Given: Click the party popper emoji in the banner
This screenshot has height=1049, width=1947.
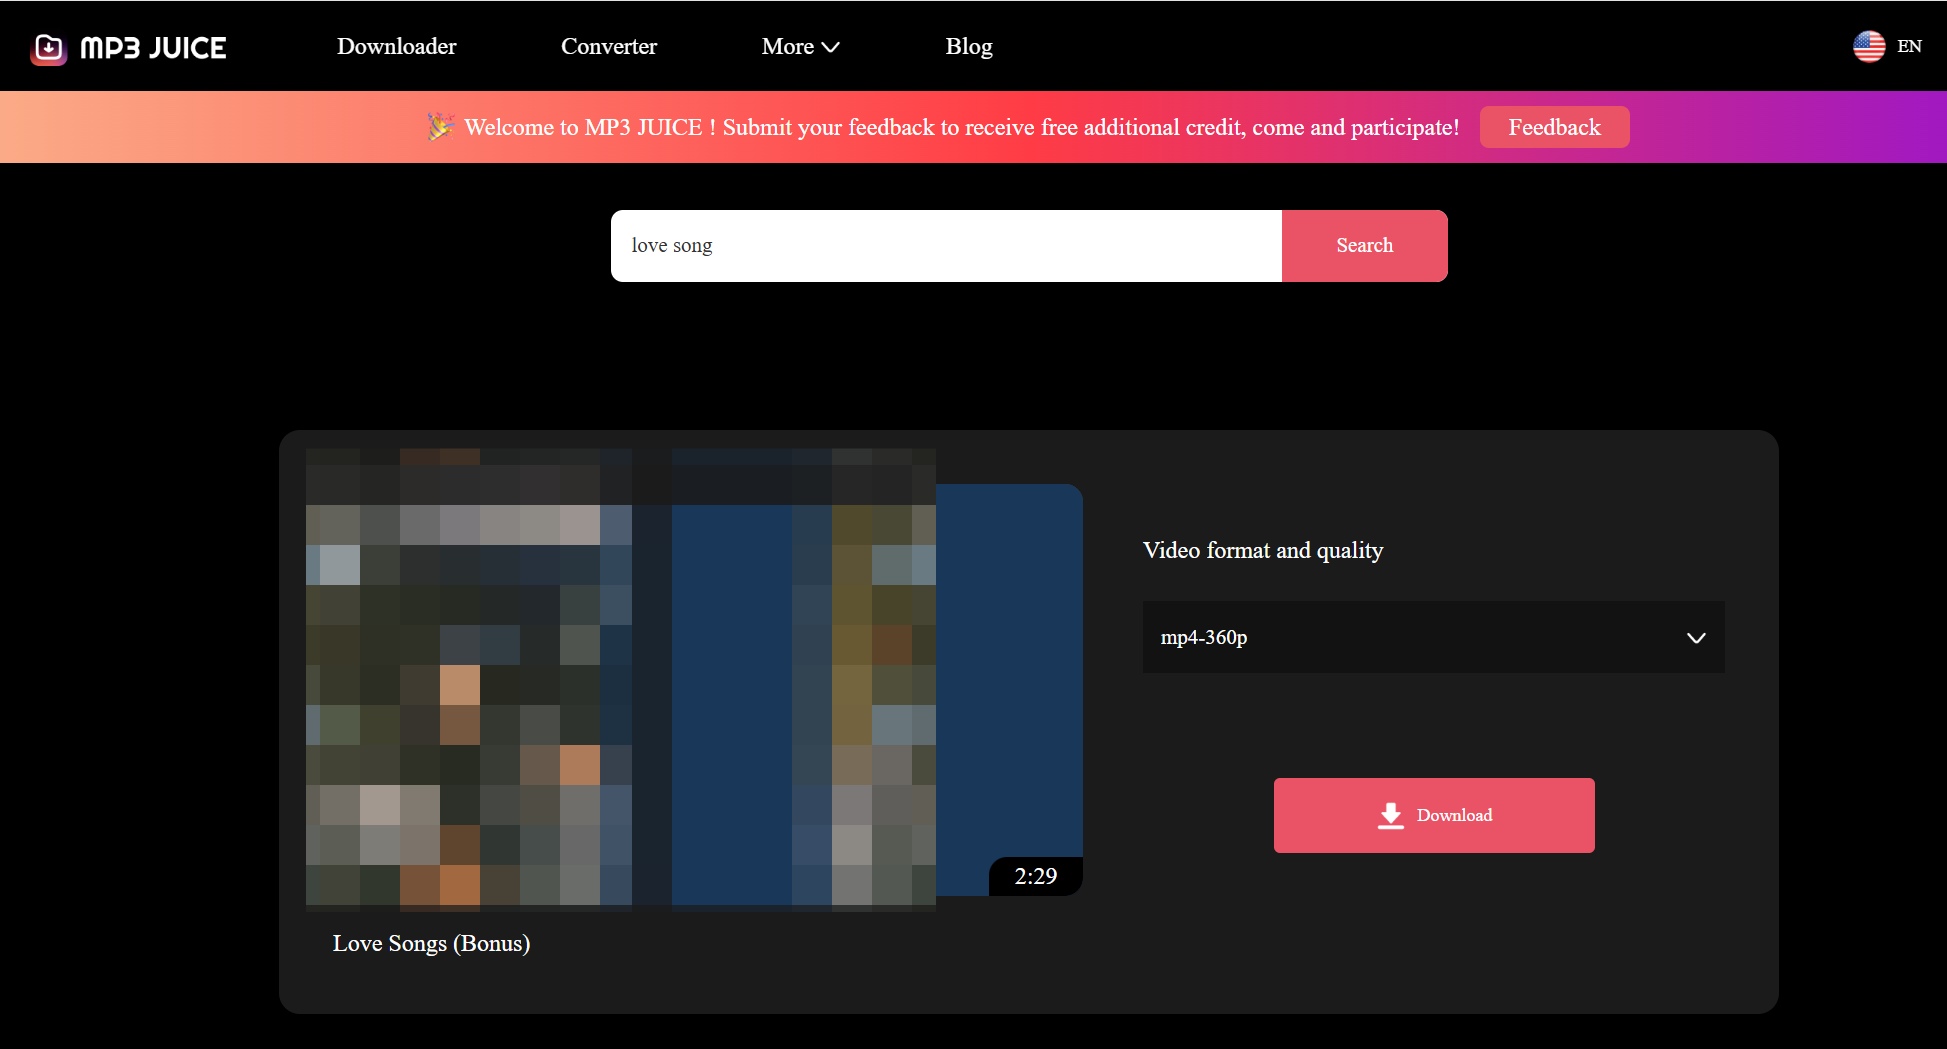Looking at the screenshot, I should (439, 127).
